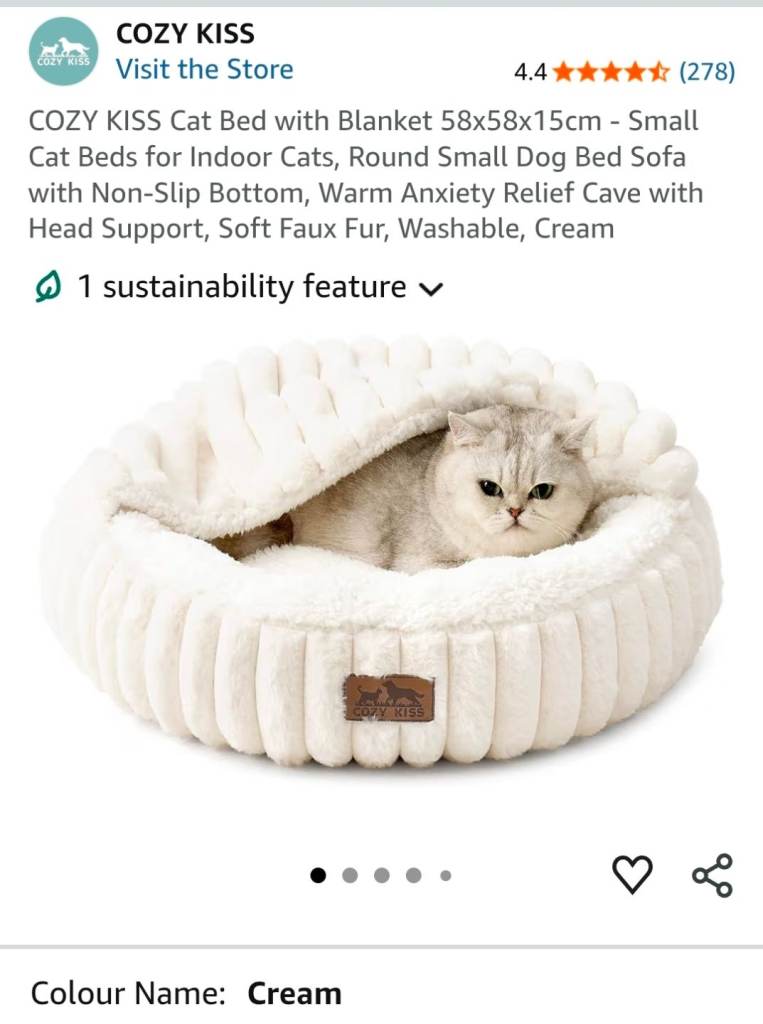Viewport: 763px width, 1024px height.
Task: Click the share icon
Action: (x=713, y=874)
